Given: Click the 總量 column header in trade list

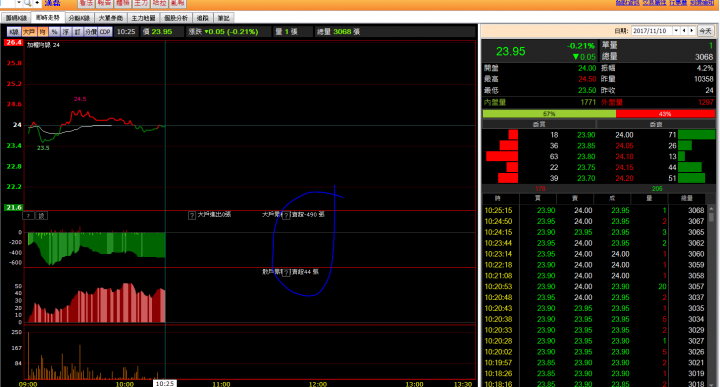Looking at the screenshot, I should tap(686, 198).
